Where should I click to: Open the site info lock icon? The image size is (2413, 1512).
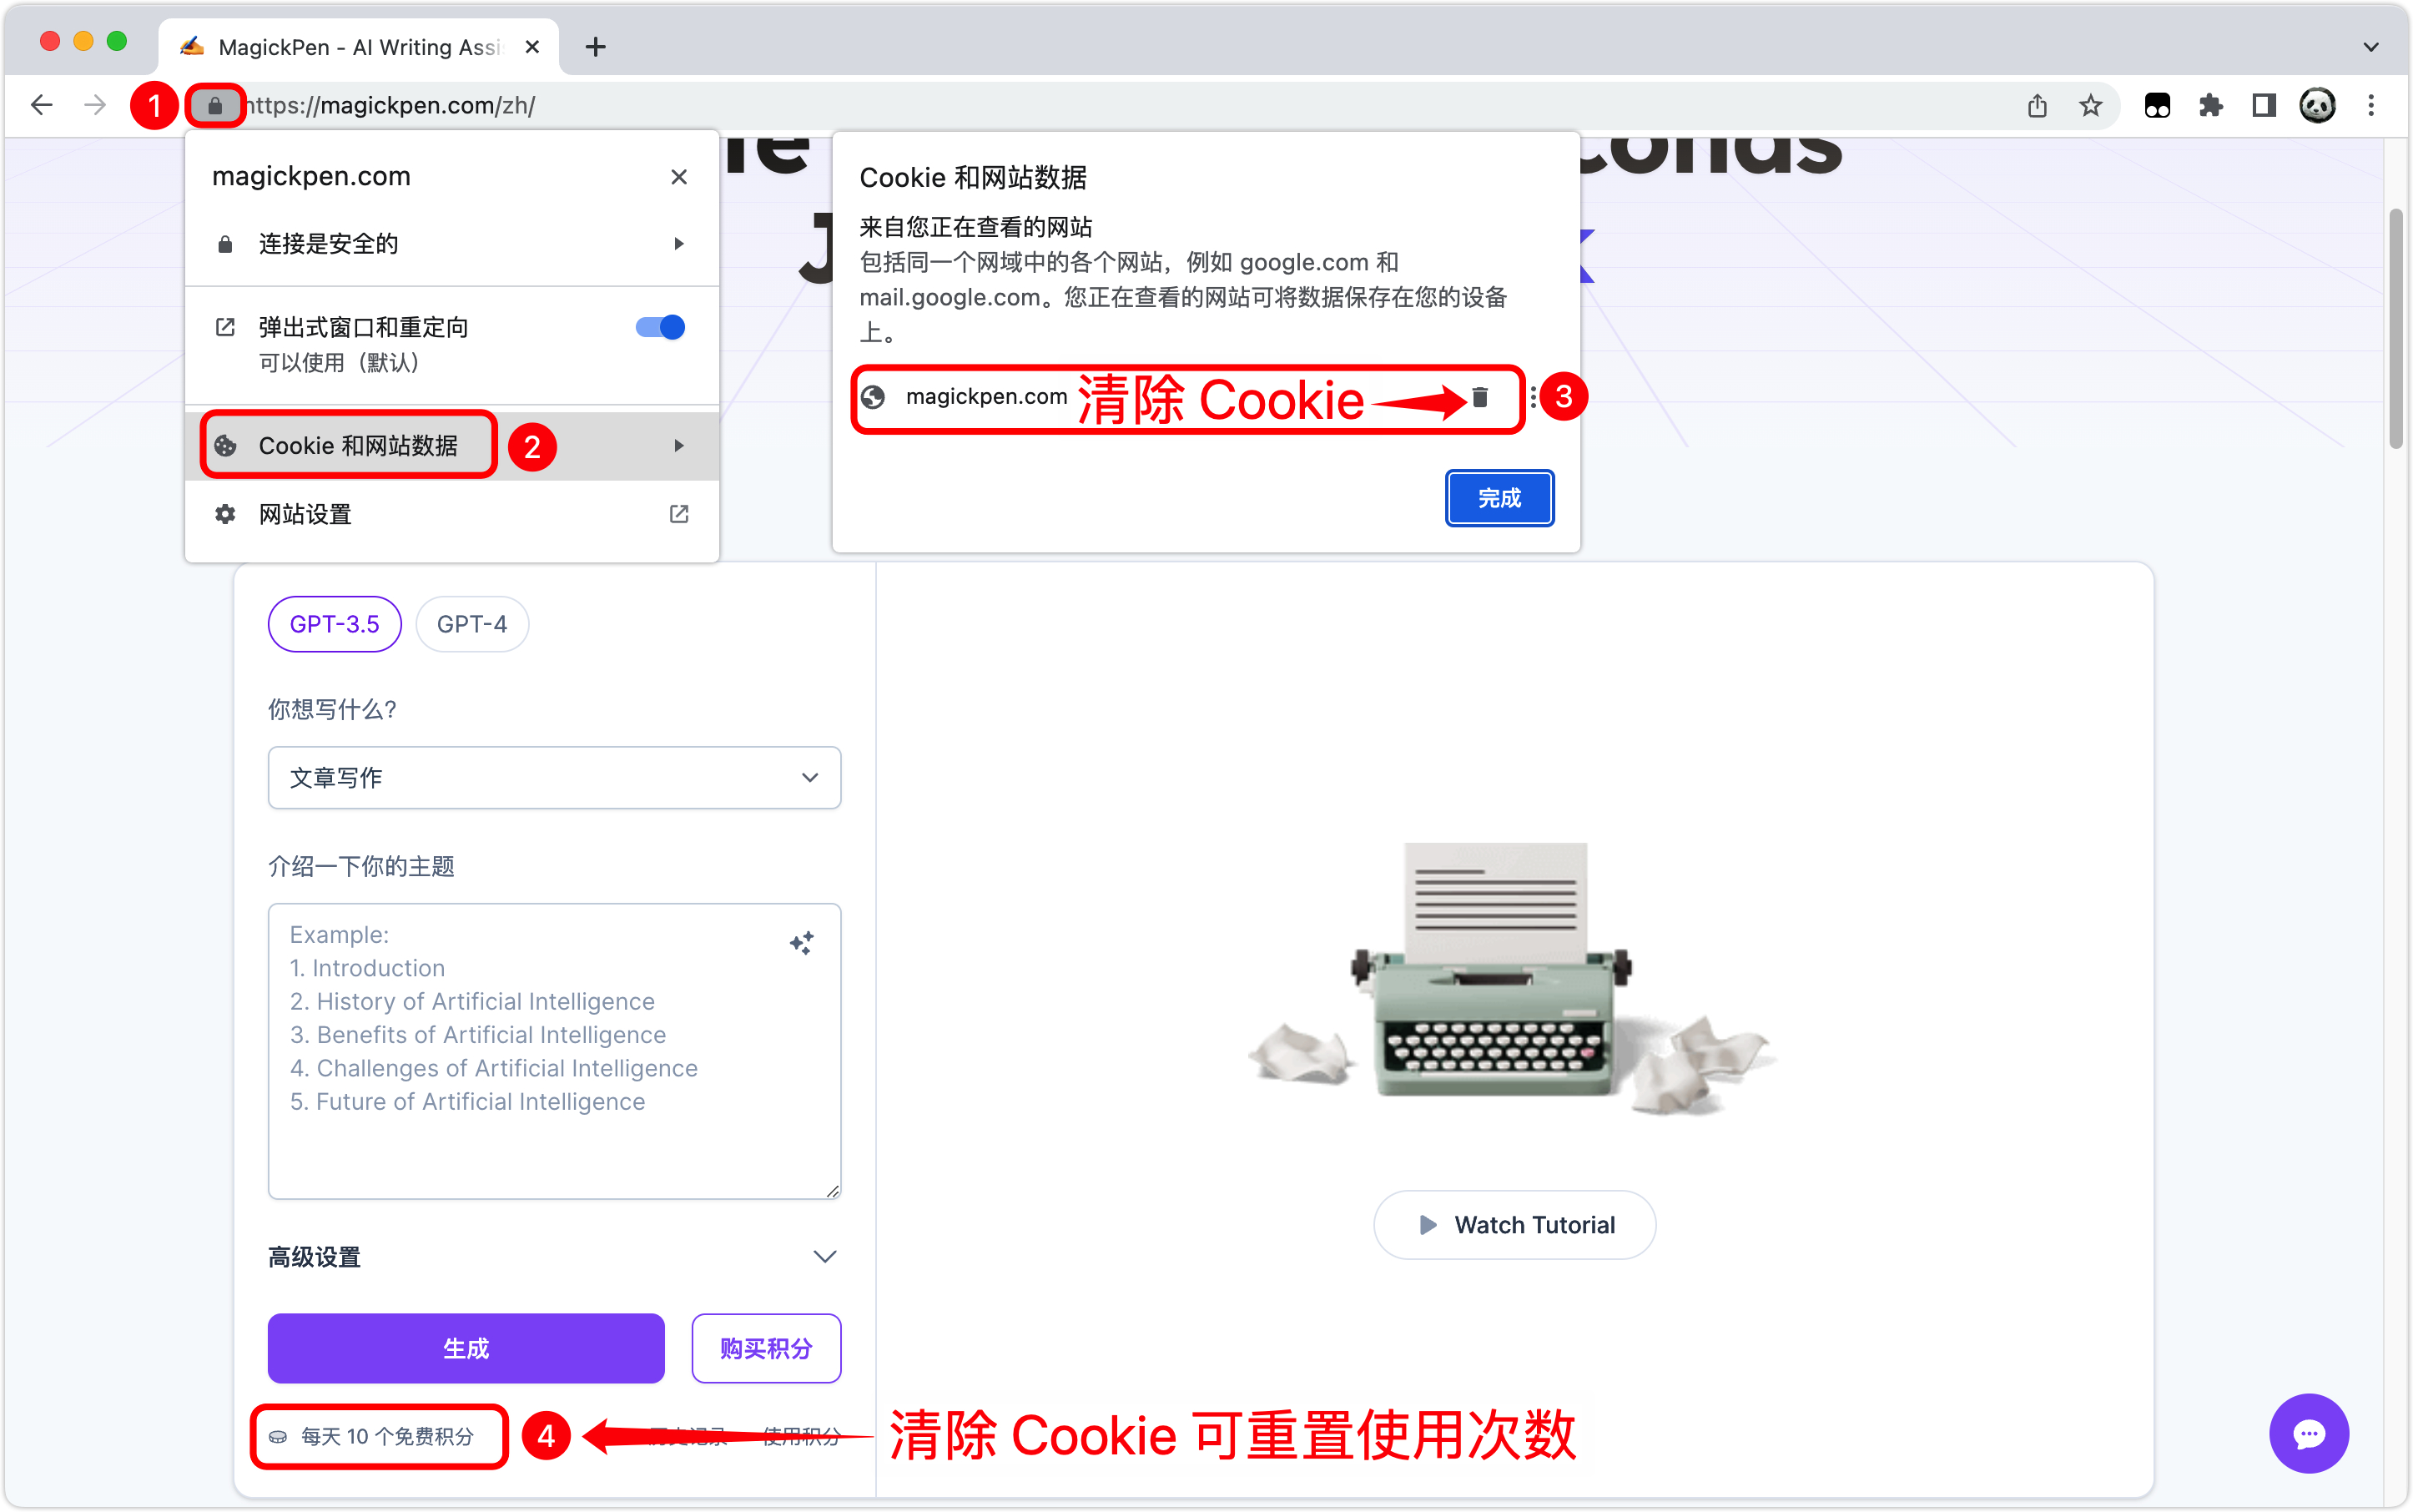(215, 105)
